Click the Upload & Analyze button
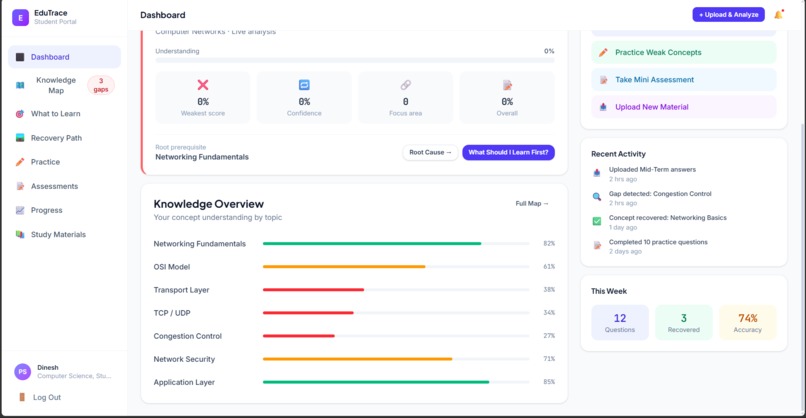 click(x=728, y=15)
